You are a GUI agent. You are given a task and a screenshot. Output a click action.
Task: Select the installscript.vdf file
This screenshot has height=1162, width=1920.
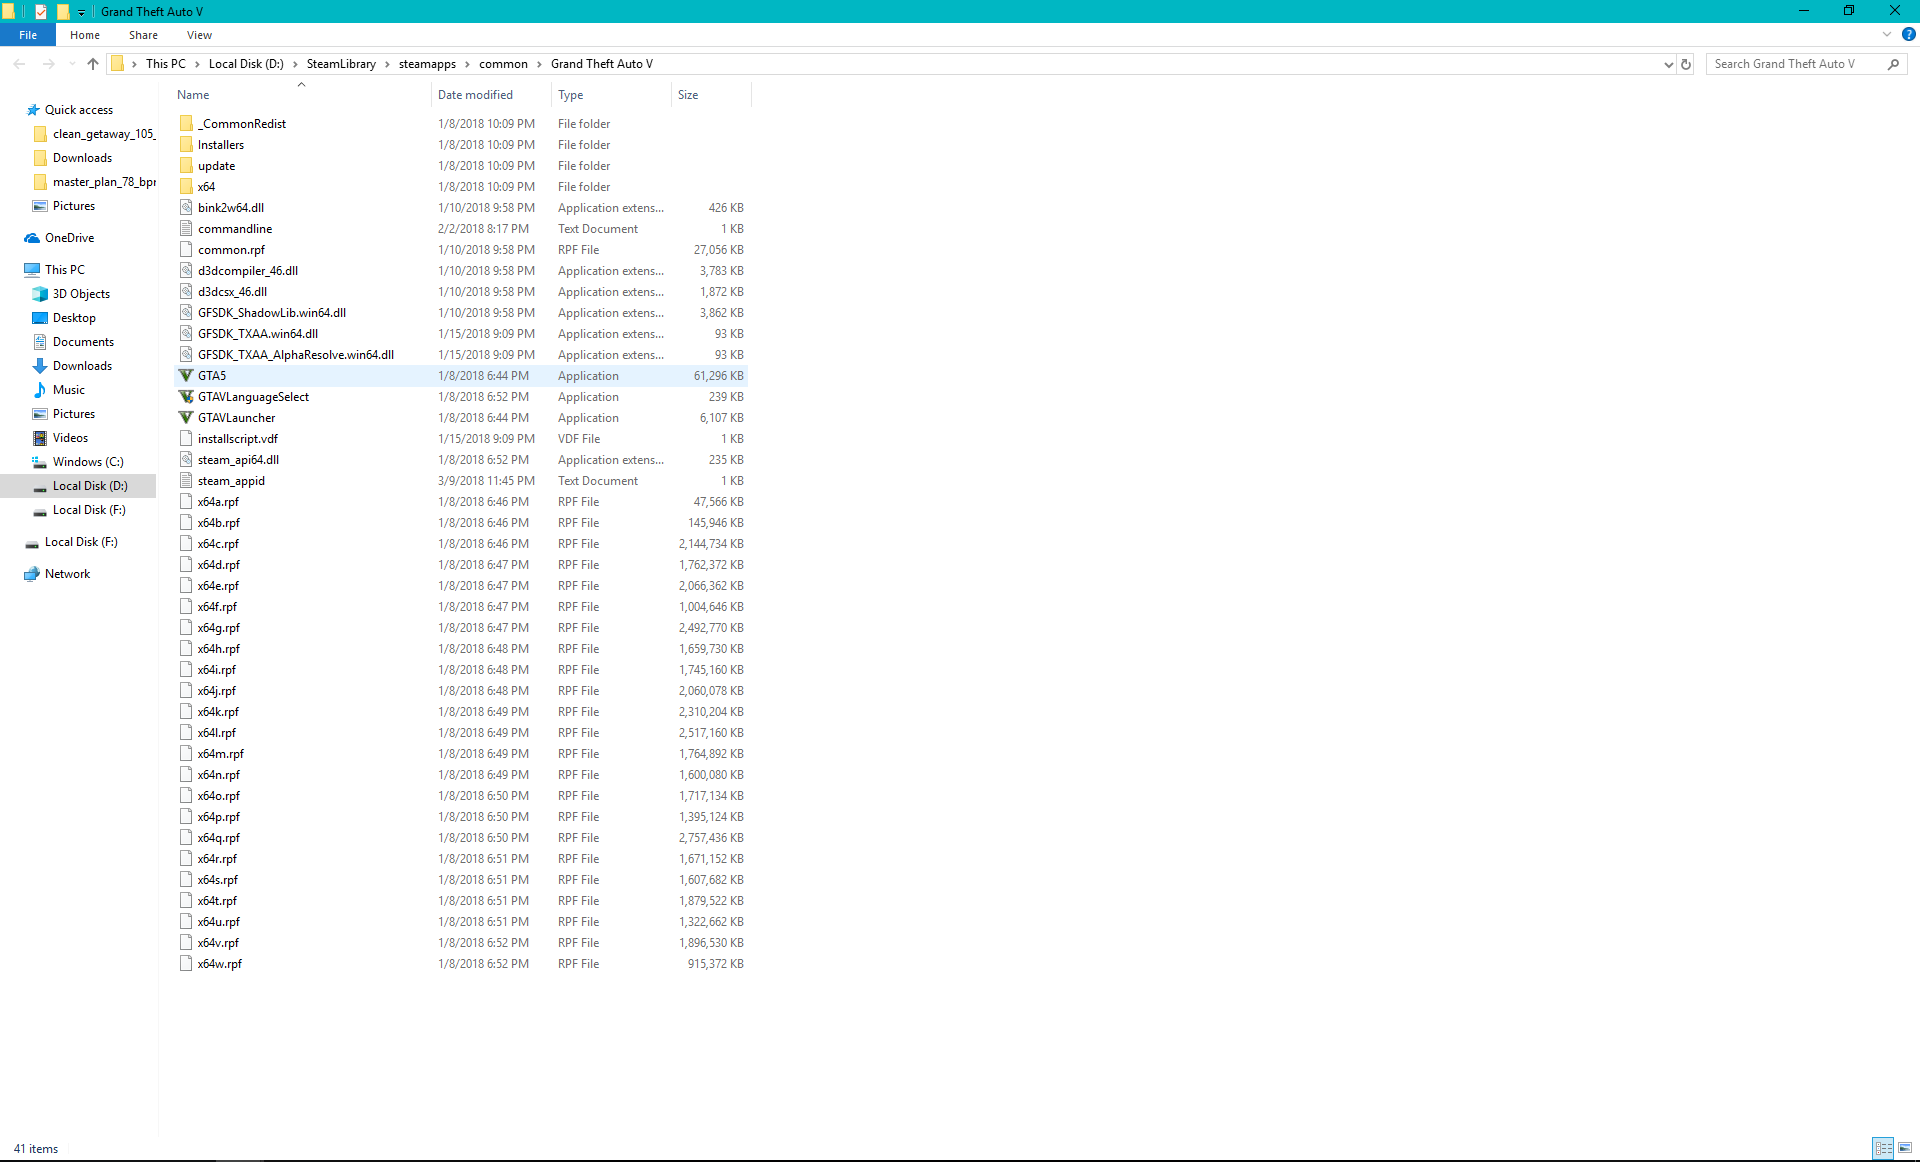(x=461, y=439)
